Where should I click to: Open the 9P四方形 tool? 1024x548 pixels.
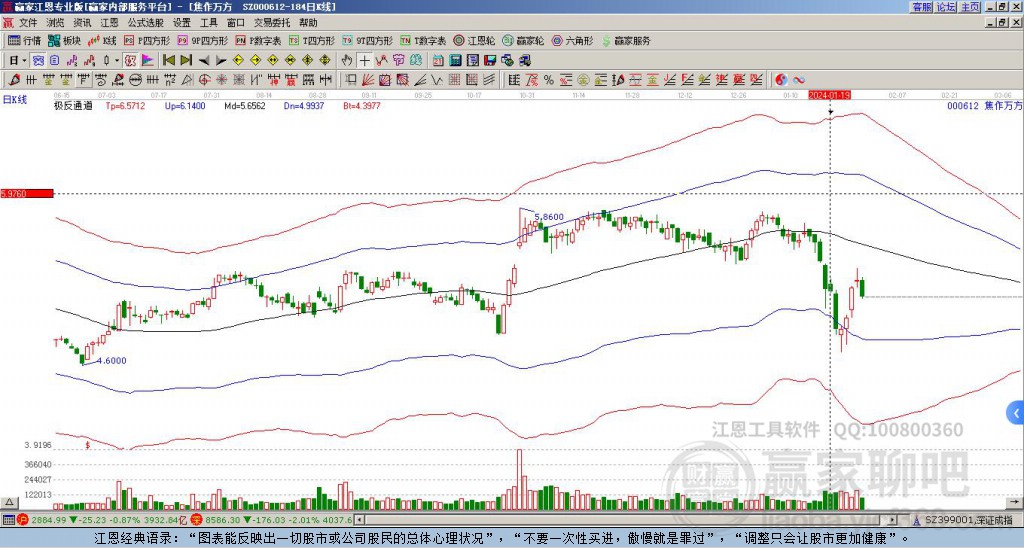[x=202, y=40]
